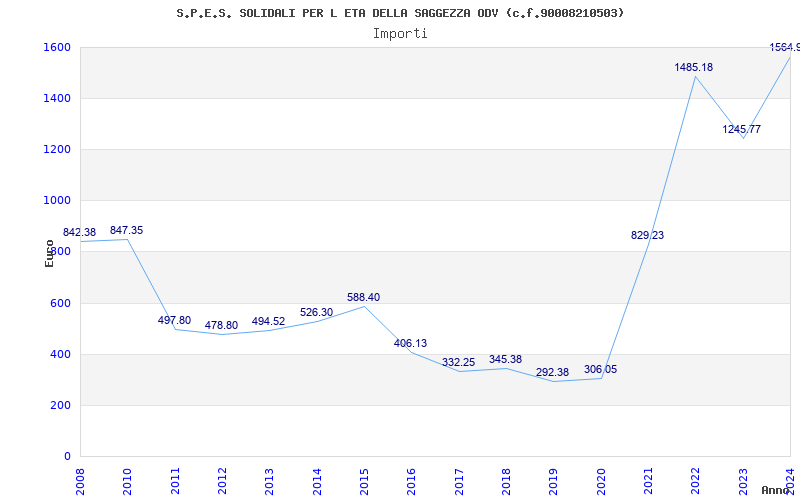Click the 478.80 data point label
Viewport: 800px width, 500px height.
[221, 326]
